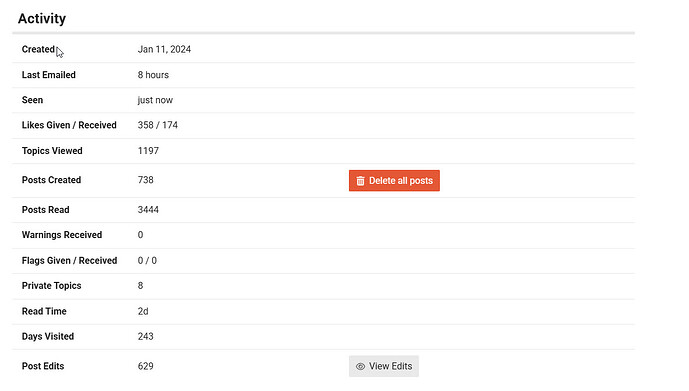Select the Created row label

[x=38, y=49]
